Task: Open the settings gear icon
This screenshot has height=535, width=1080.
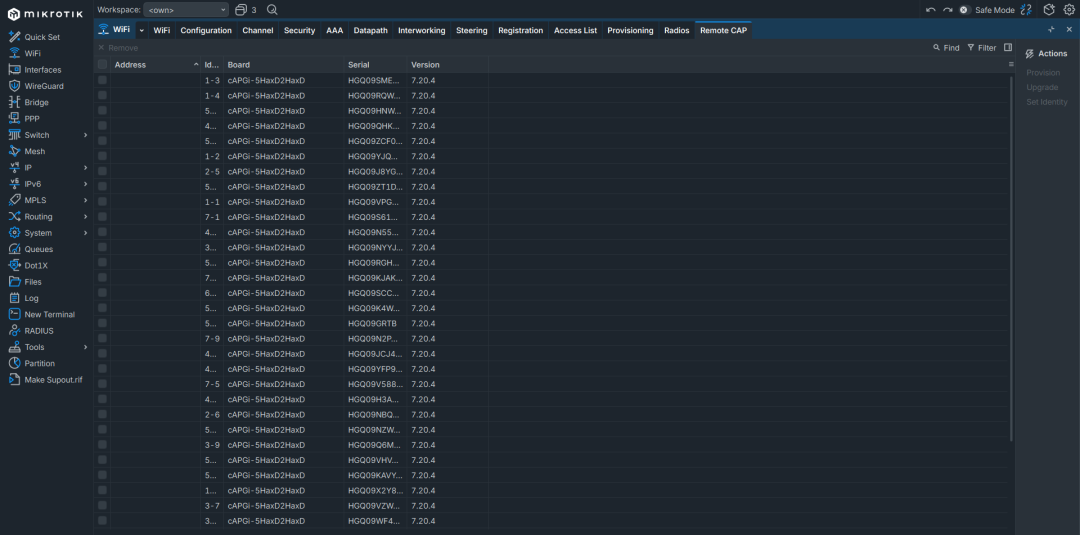Action: (x=1068, y=10)
